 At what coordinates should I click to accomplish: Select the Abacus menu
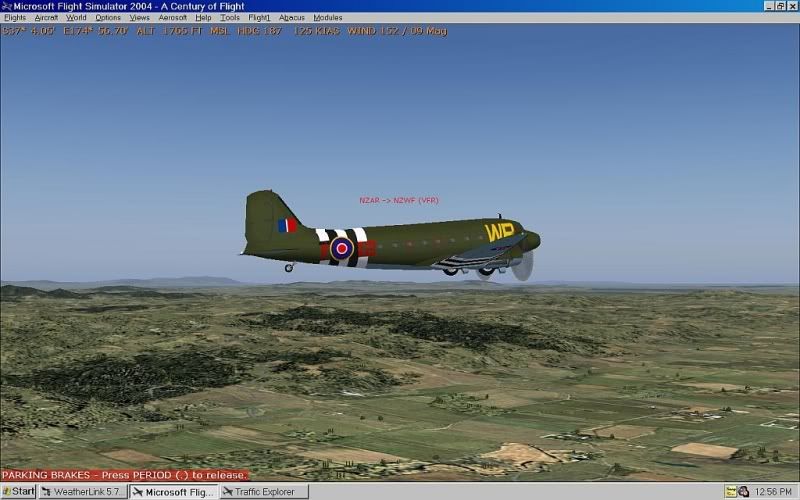292,18
